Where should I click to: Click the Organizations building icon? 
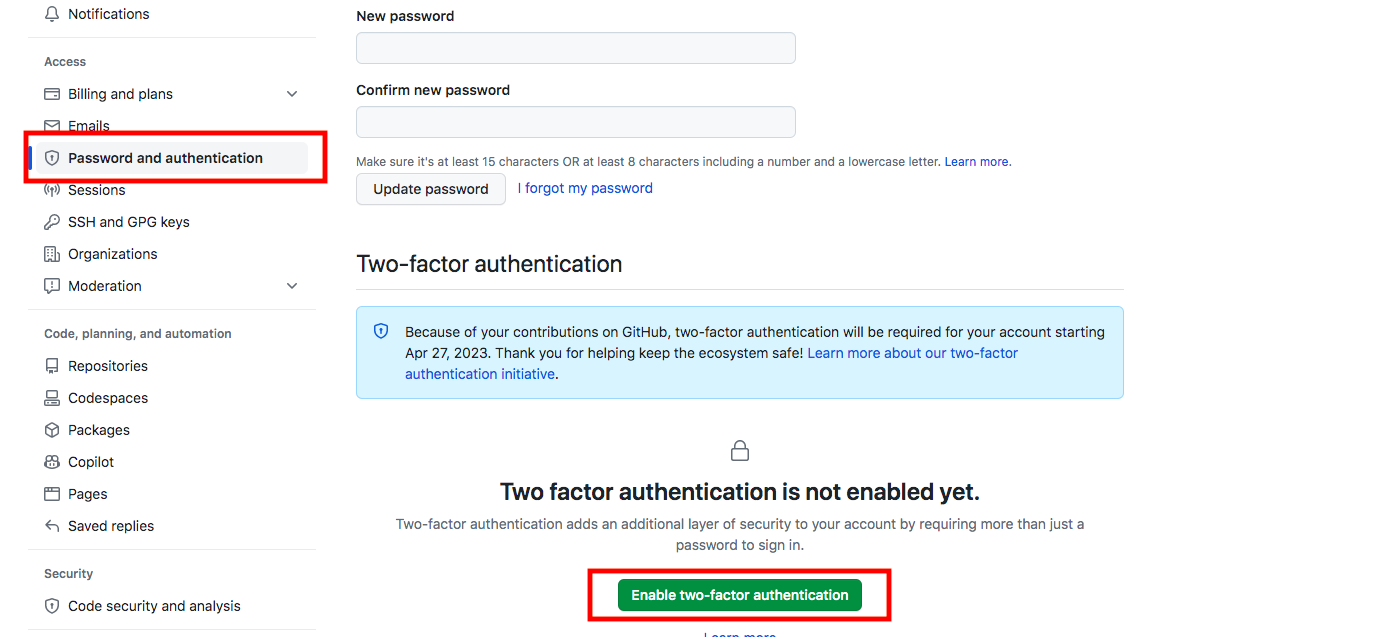[52, 254]
